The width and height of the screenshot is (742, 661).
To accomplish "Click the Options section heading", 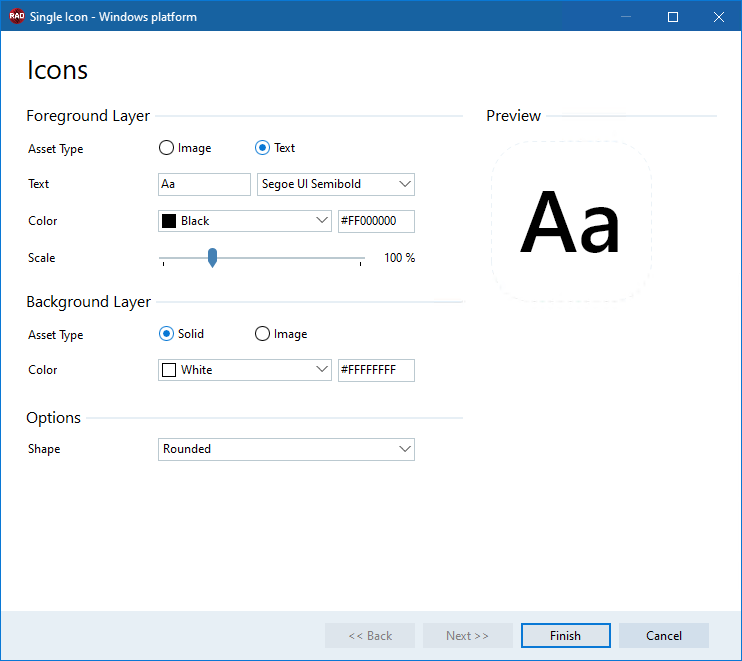I will point(53,418).
